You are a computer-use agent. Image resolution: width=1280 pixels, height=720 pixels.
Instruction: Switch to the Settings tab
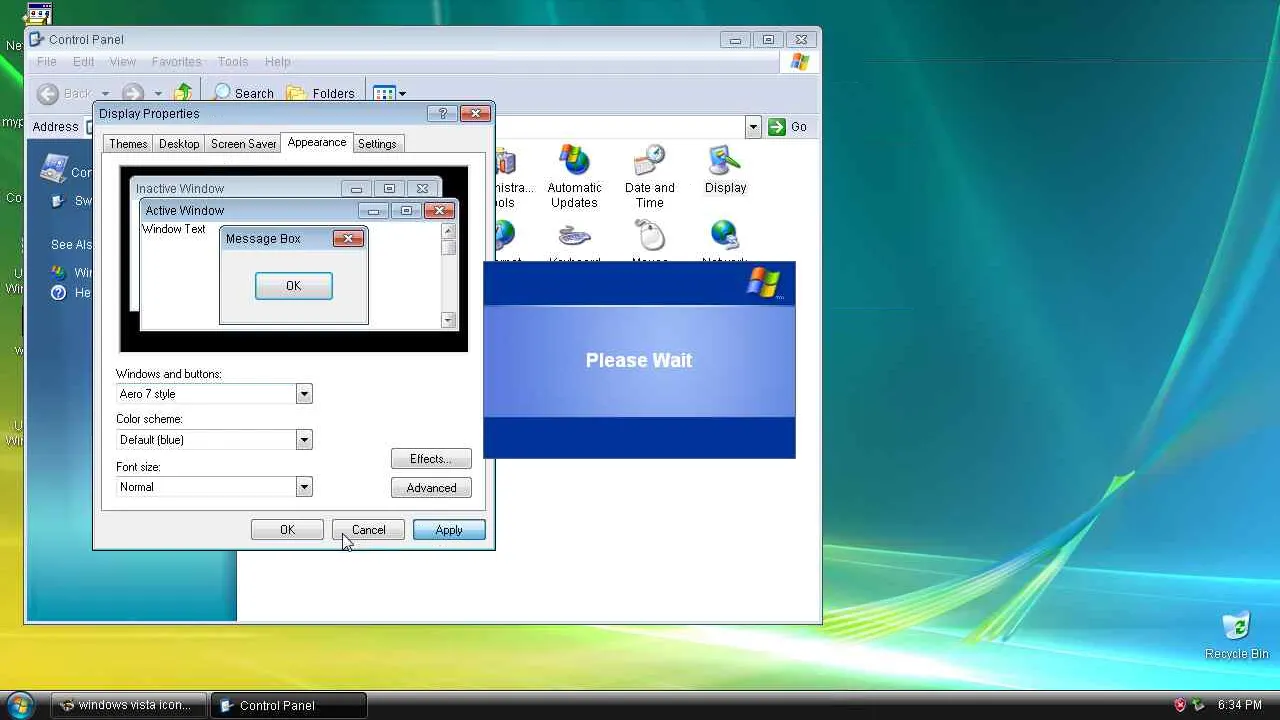(377, 144)
